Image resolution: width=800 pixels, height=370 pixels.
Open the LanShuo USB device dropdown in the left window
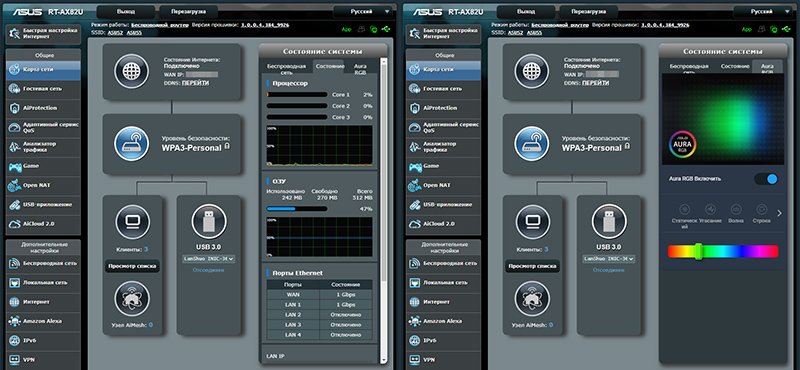[209, 259]
